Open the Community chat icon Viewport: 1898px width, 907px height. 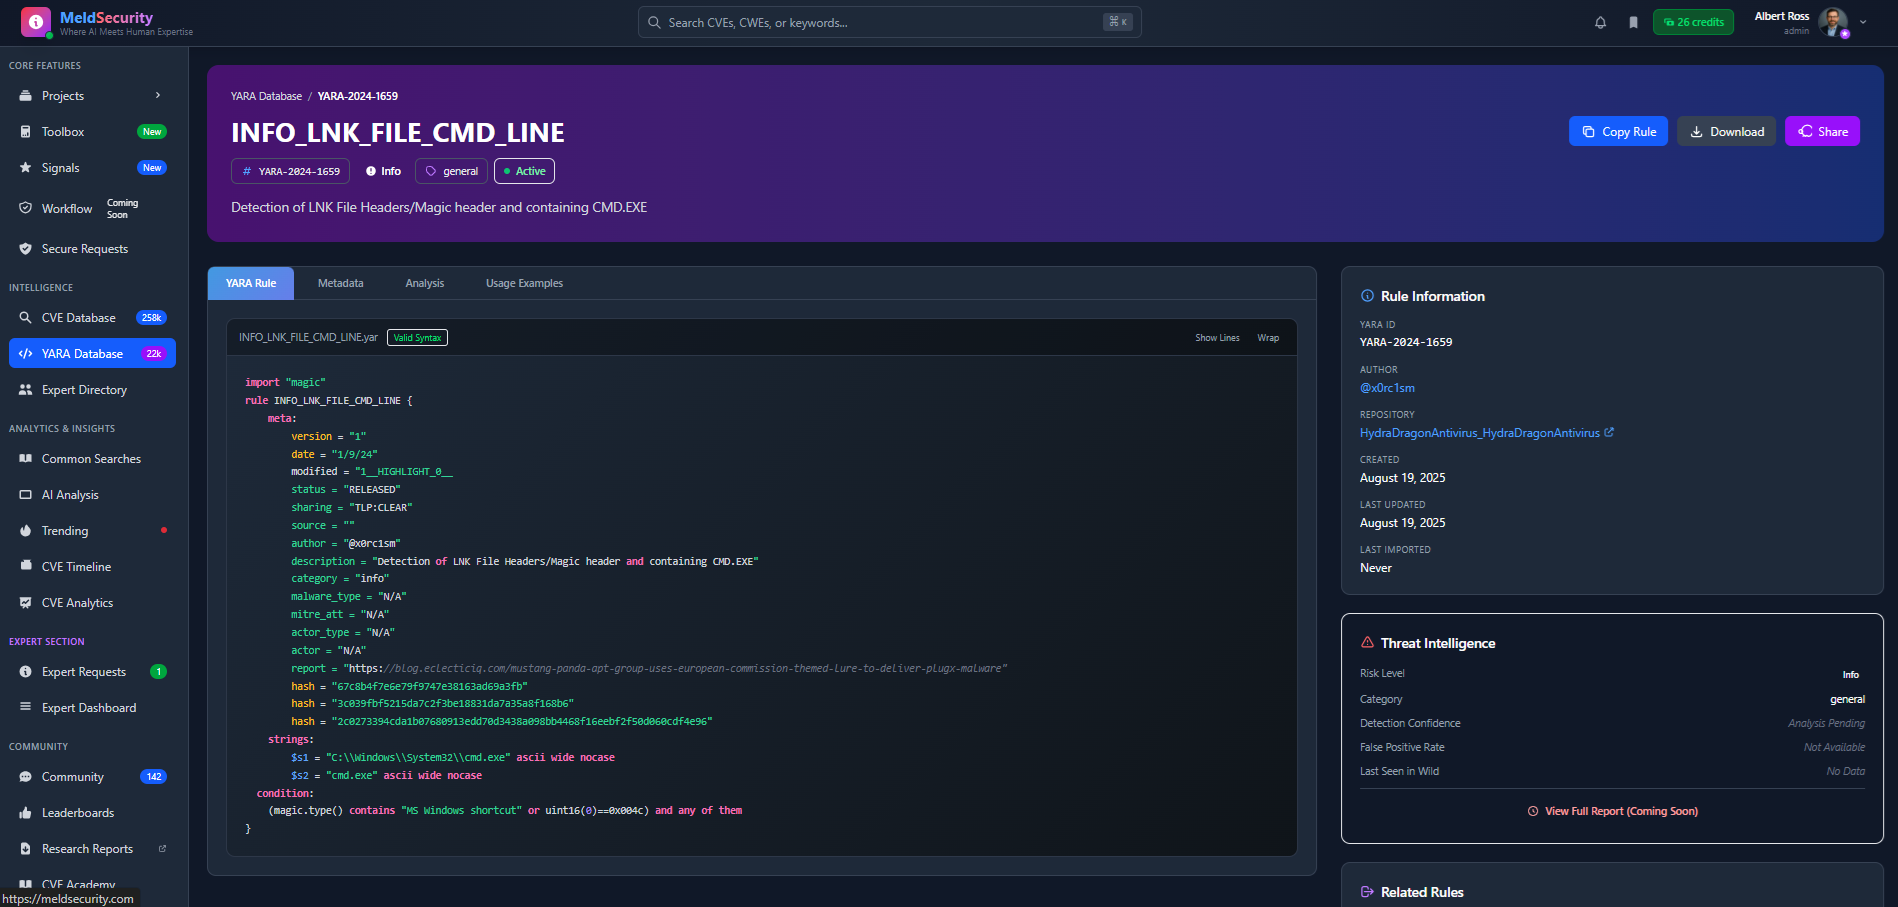(x=25, y=776)
